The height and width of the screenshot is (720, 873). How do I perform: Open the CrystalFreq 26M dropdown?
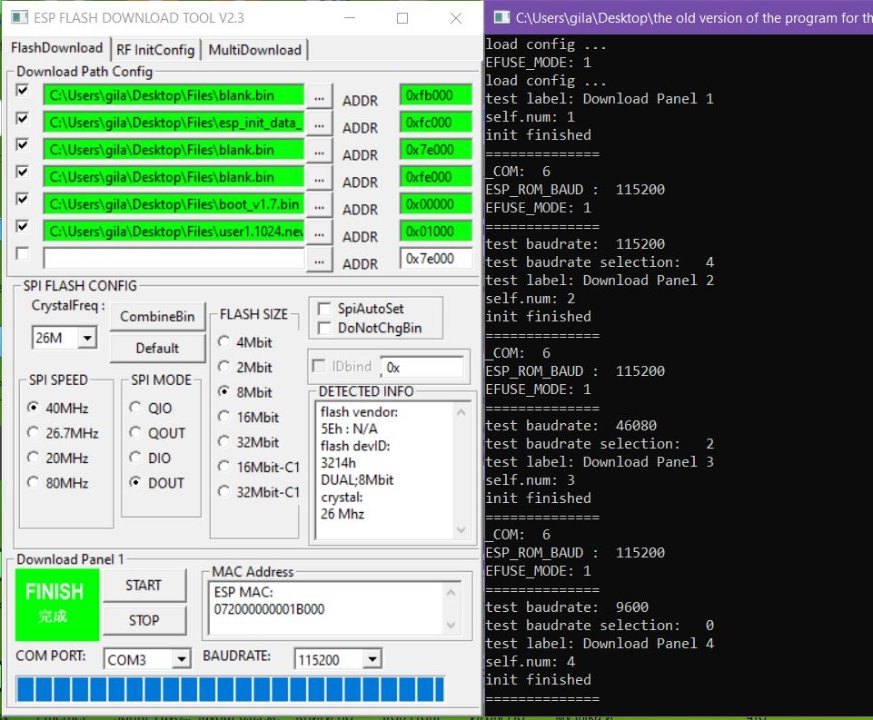click(x=87, y=338)
